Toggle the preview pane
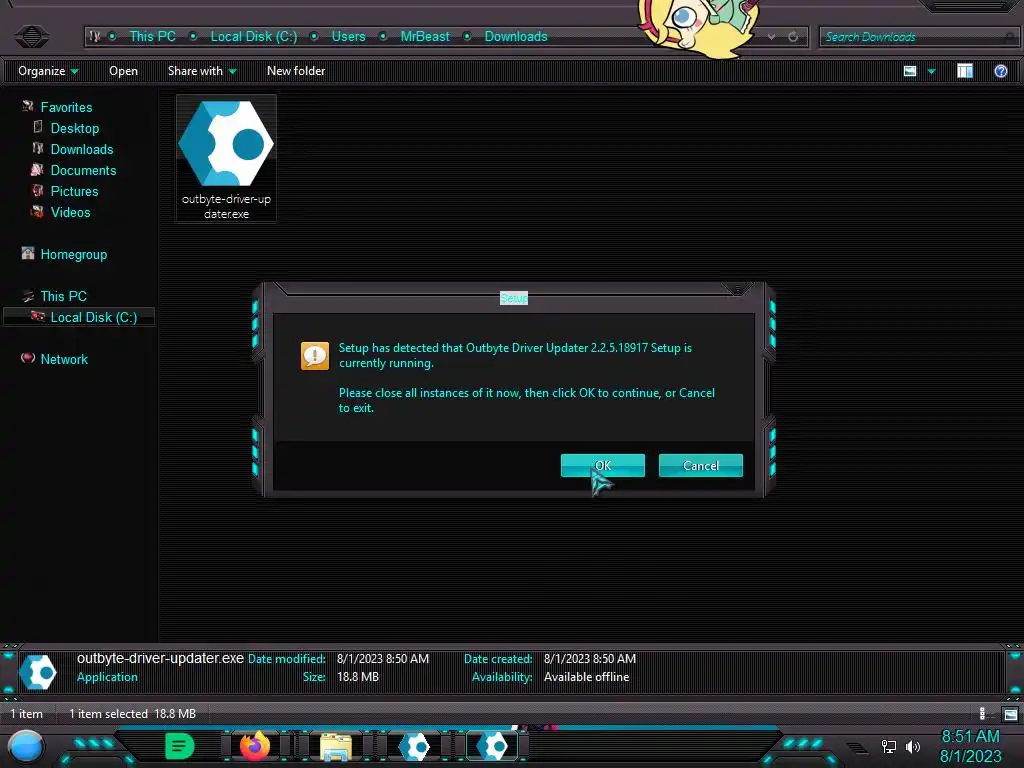The height and width of the screenshot is (768, 1024). [x=965, y=71]
